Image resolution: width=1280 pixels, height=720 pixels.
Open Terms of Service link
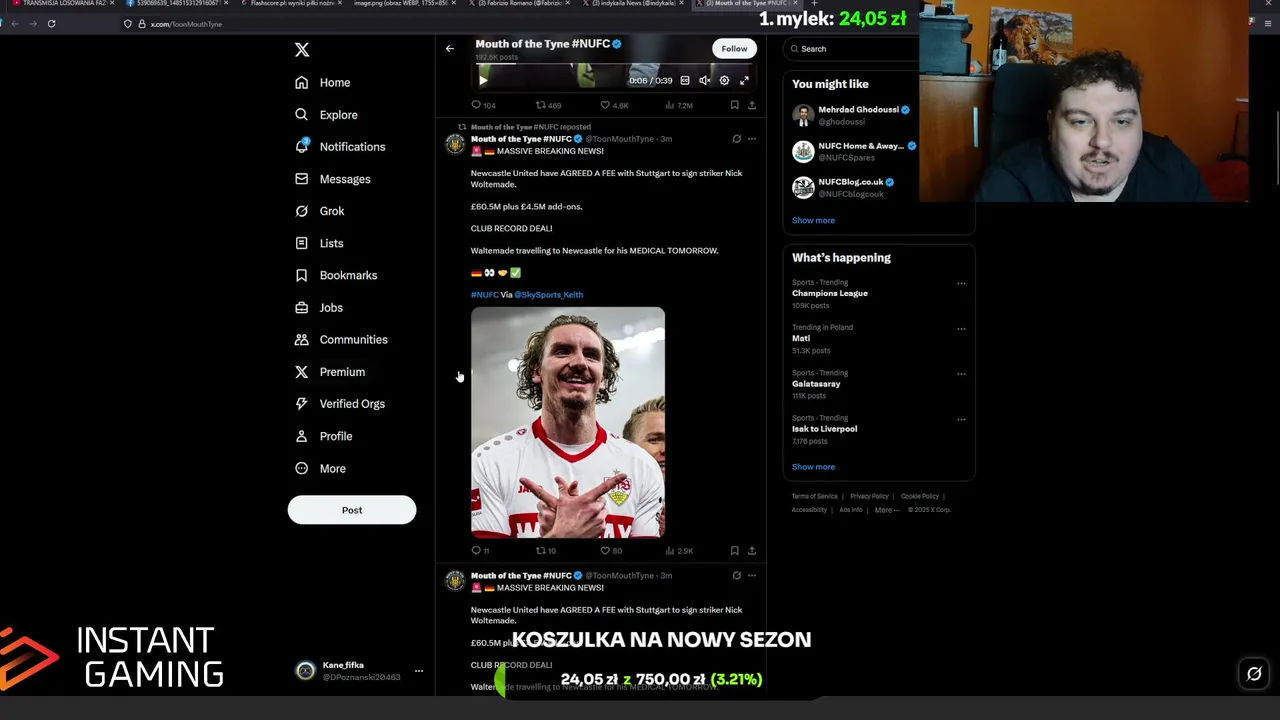815,496
